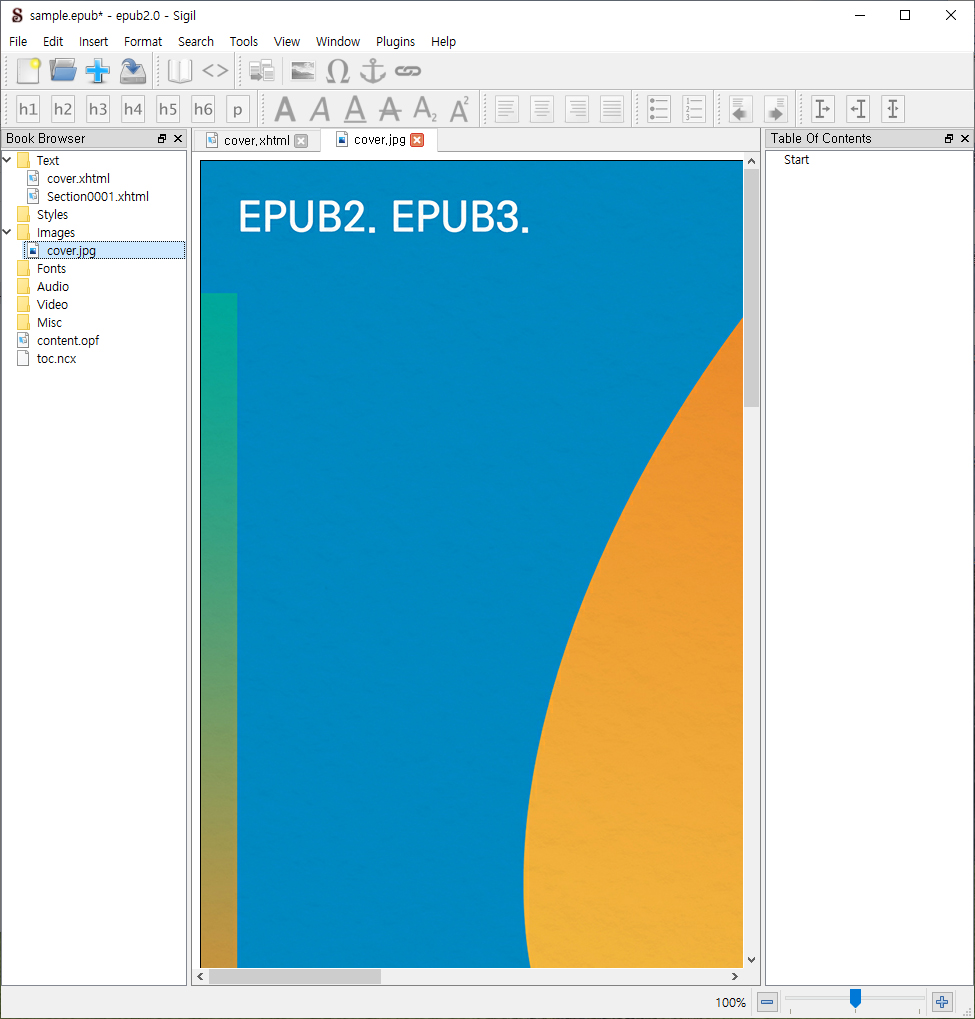The image size is (975, 1019).
Task: Select content.opf in Book Browser
Action: [68, 341]
